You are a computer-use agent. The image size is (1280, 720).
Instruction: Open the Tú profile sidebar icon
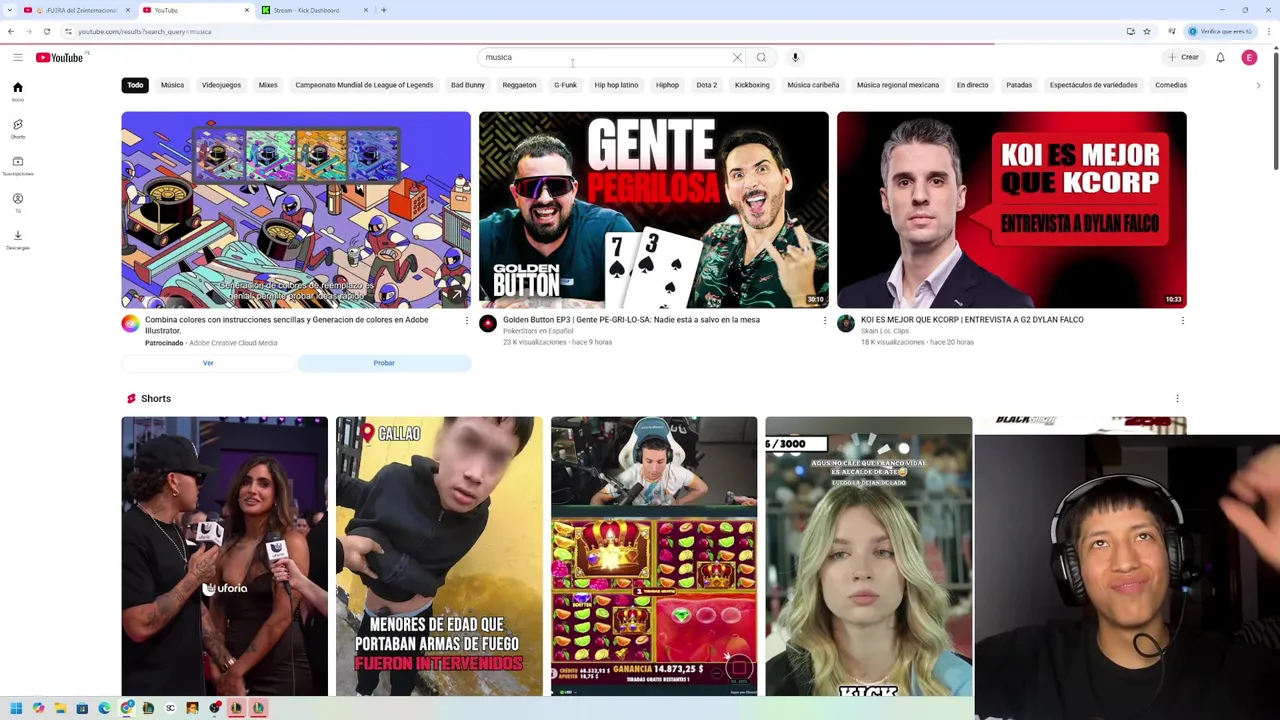point(17,202)
